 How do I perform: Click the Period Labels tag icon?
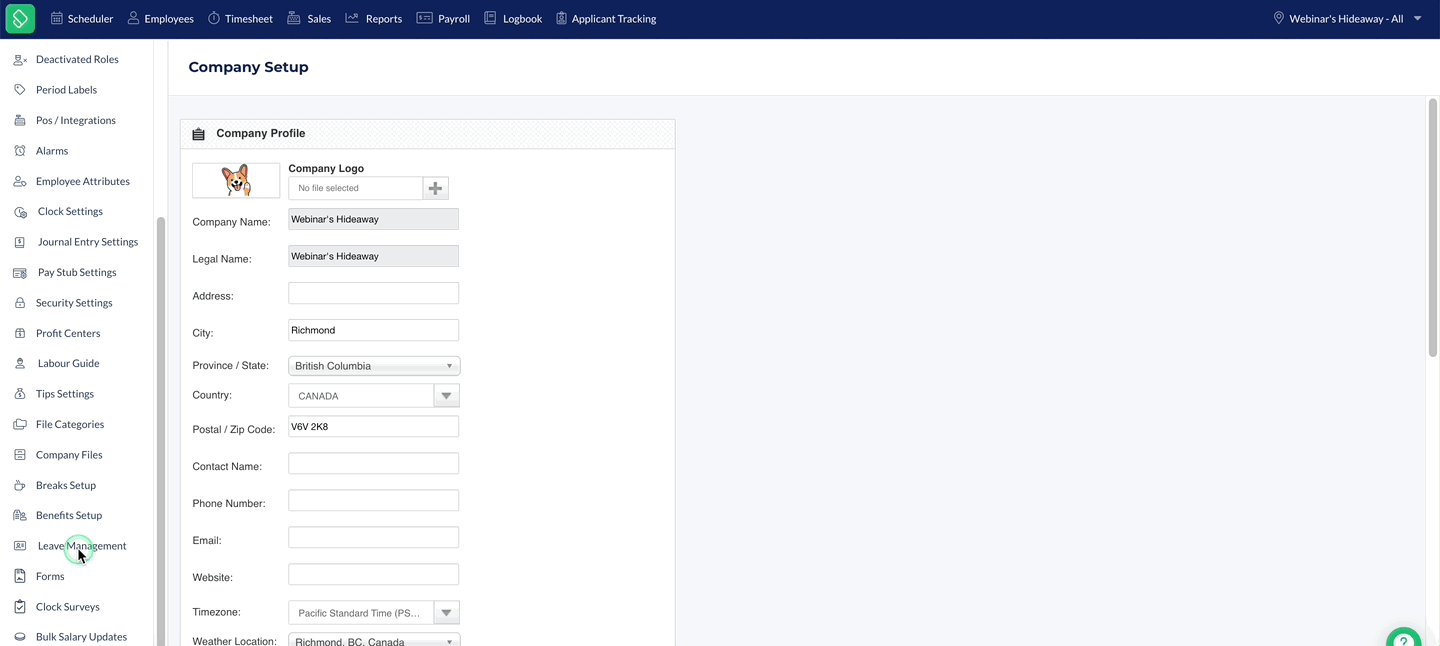20,90
